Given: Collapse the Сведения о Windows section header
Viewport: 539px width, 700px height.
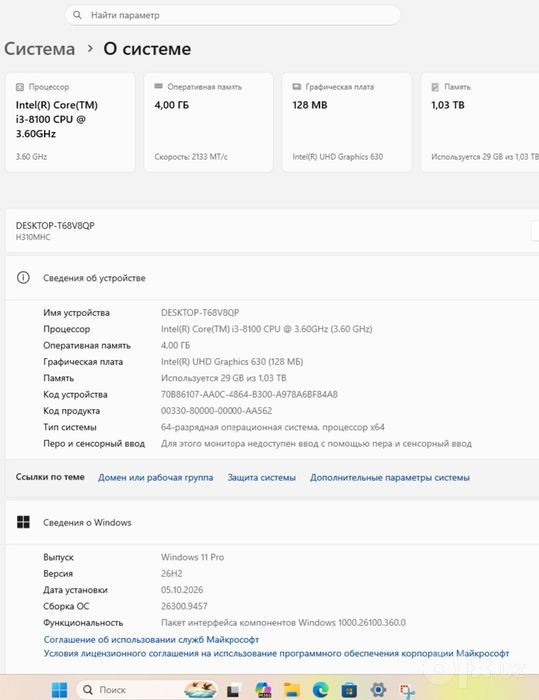Looking at the screenshot, I should click(x=272, y=522).
